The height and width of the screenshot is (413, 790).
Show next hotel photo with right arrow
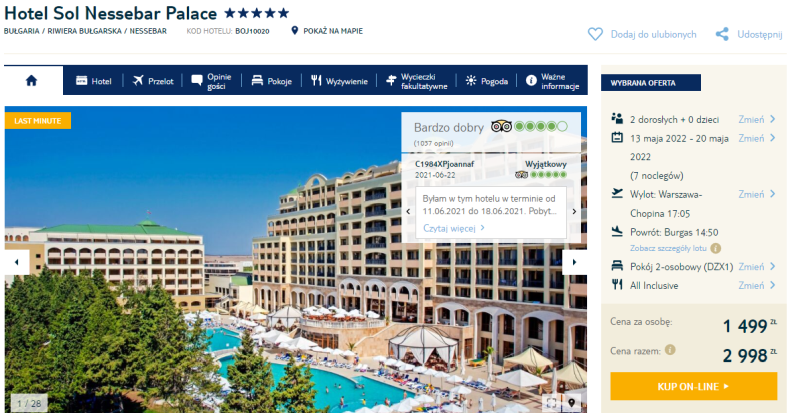point(574,262)
